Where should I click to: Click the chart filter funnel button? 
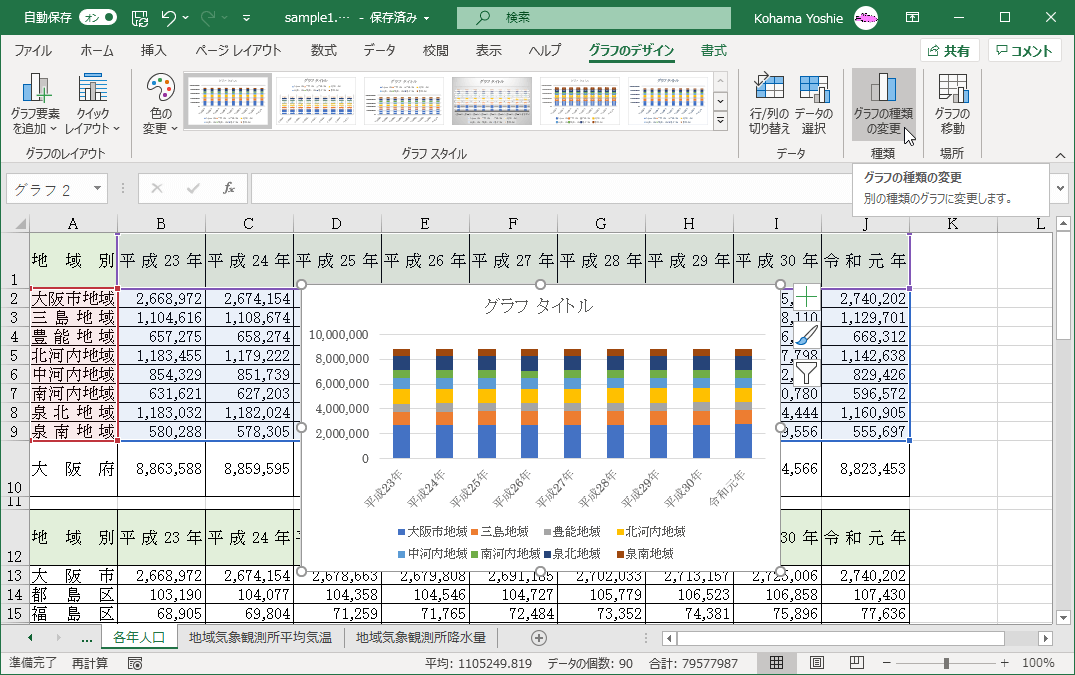(x=806, y=373)
